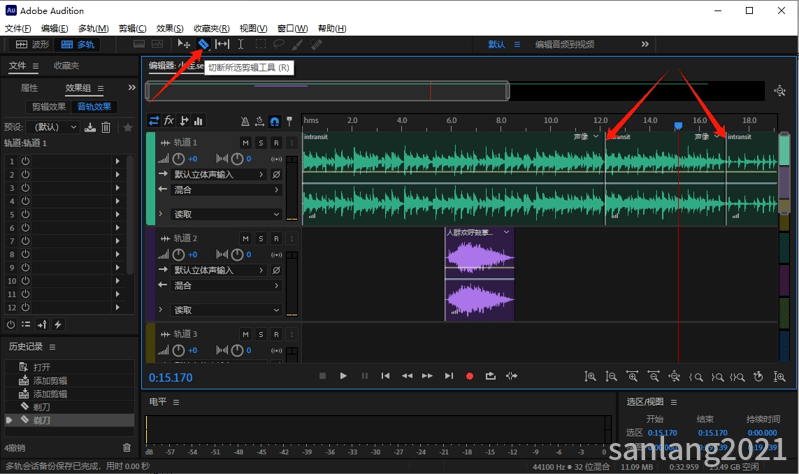
Task: Open the 效果(S) menu
Action: click(x=170, y=29)
